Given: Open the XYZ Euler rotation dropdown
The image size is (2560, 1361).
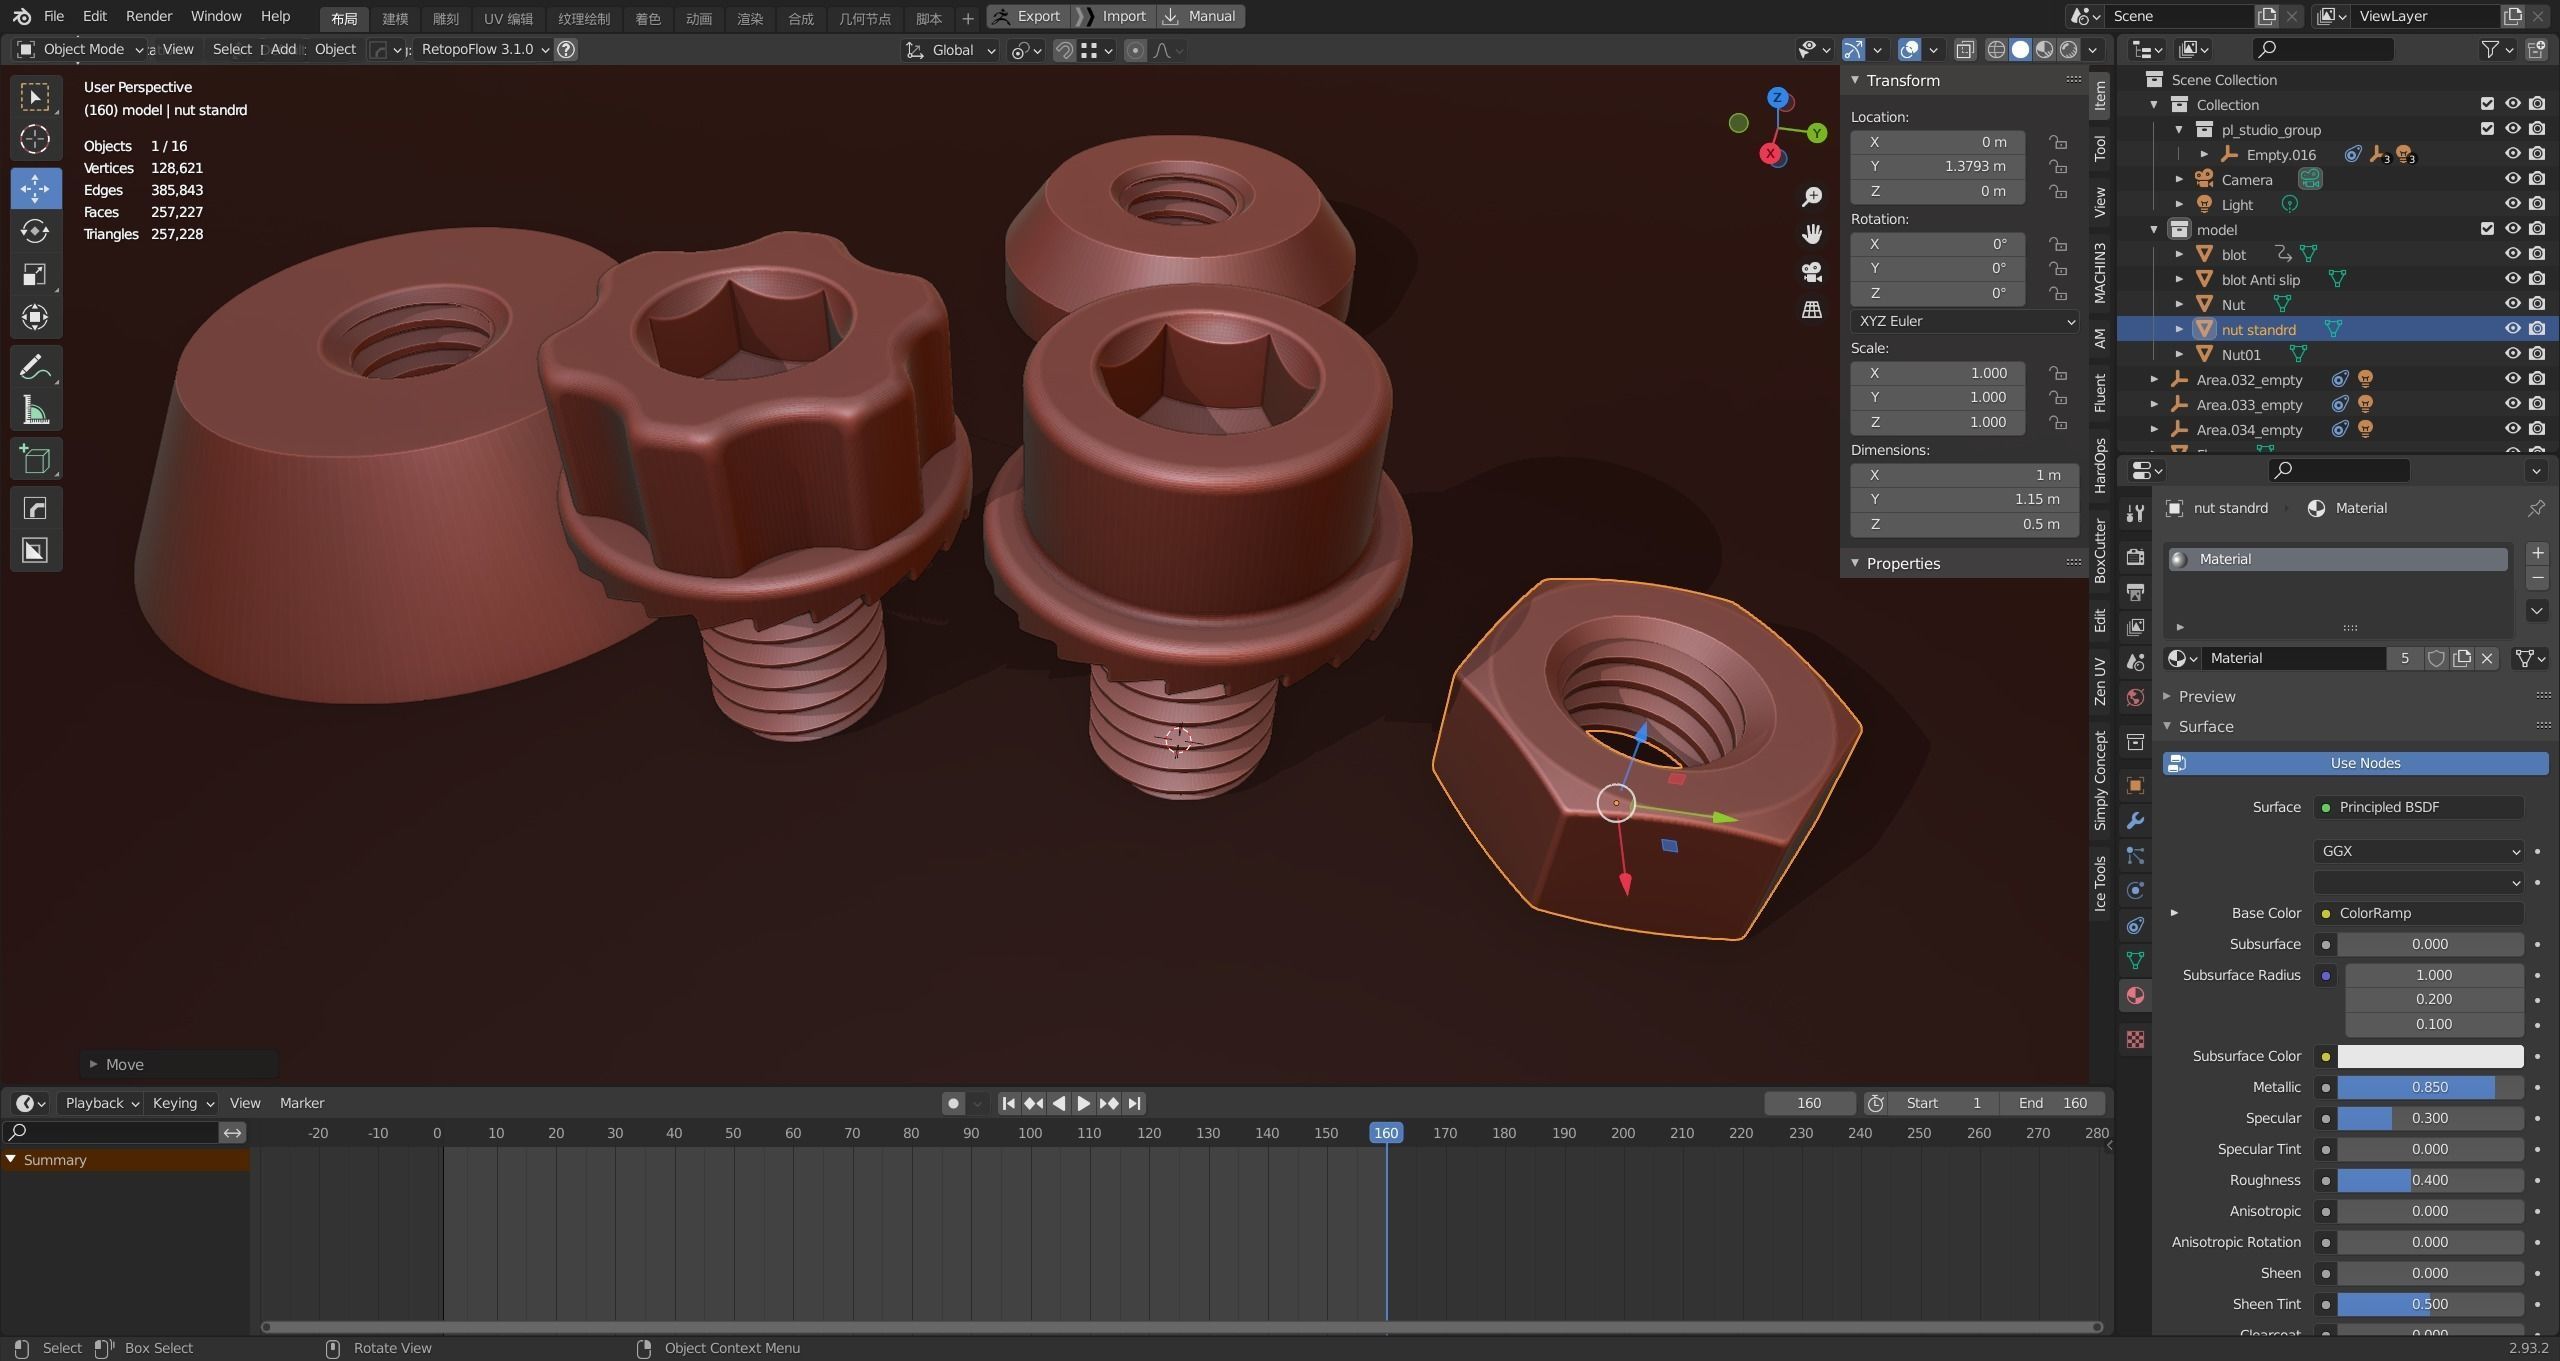Looking at the screenshot, I should click(1963, 321).
